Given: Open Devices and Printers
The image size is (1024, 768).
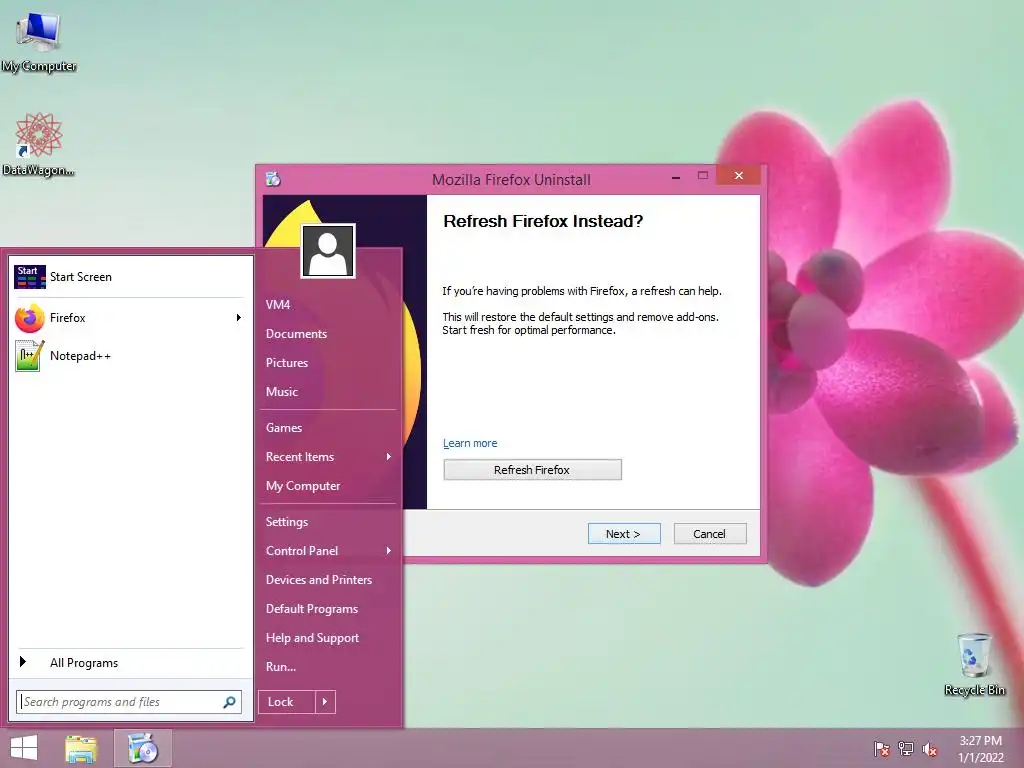Looking at the screenshot, I should [x=319, y=580].
